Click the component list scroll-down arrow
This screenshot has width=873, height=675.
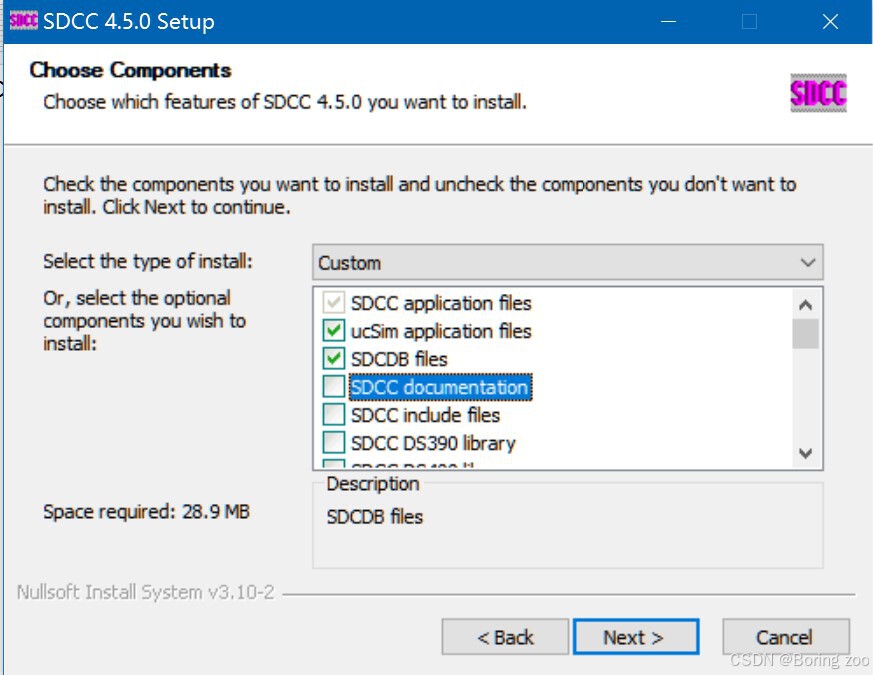[x=805, y=453]
